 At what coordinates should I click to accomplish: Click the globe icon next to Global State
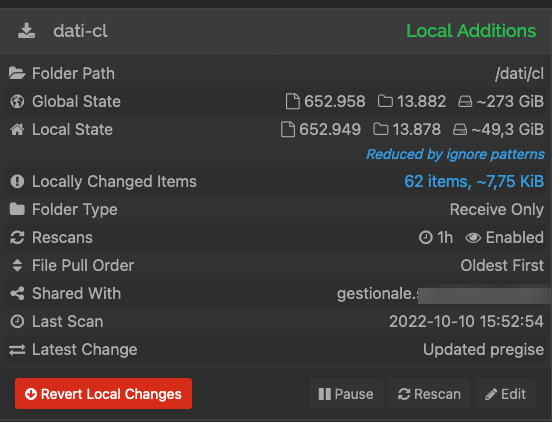[x=17, y=101]
